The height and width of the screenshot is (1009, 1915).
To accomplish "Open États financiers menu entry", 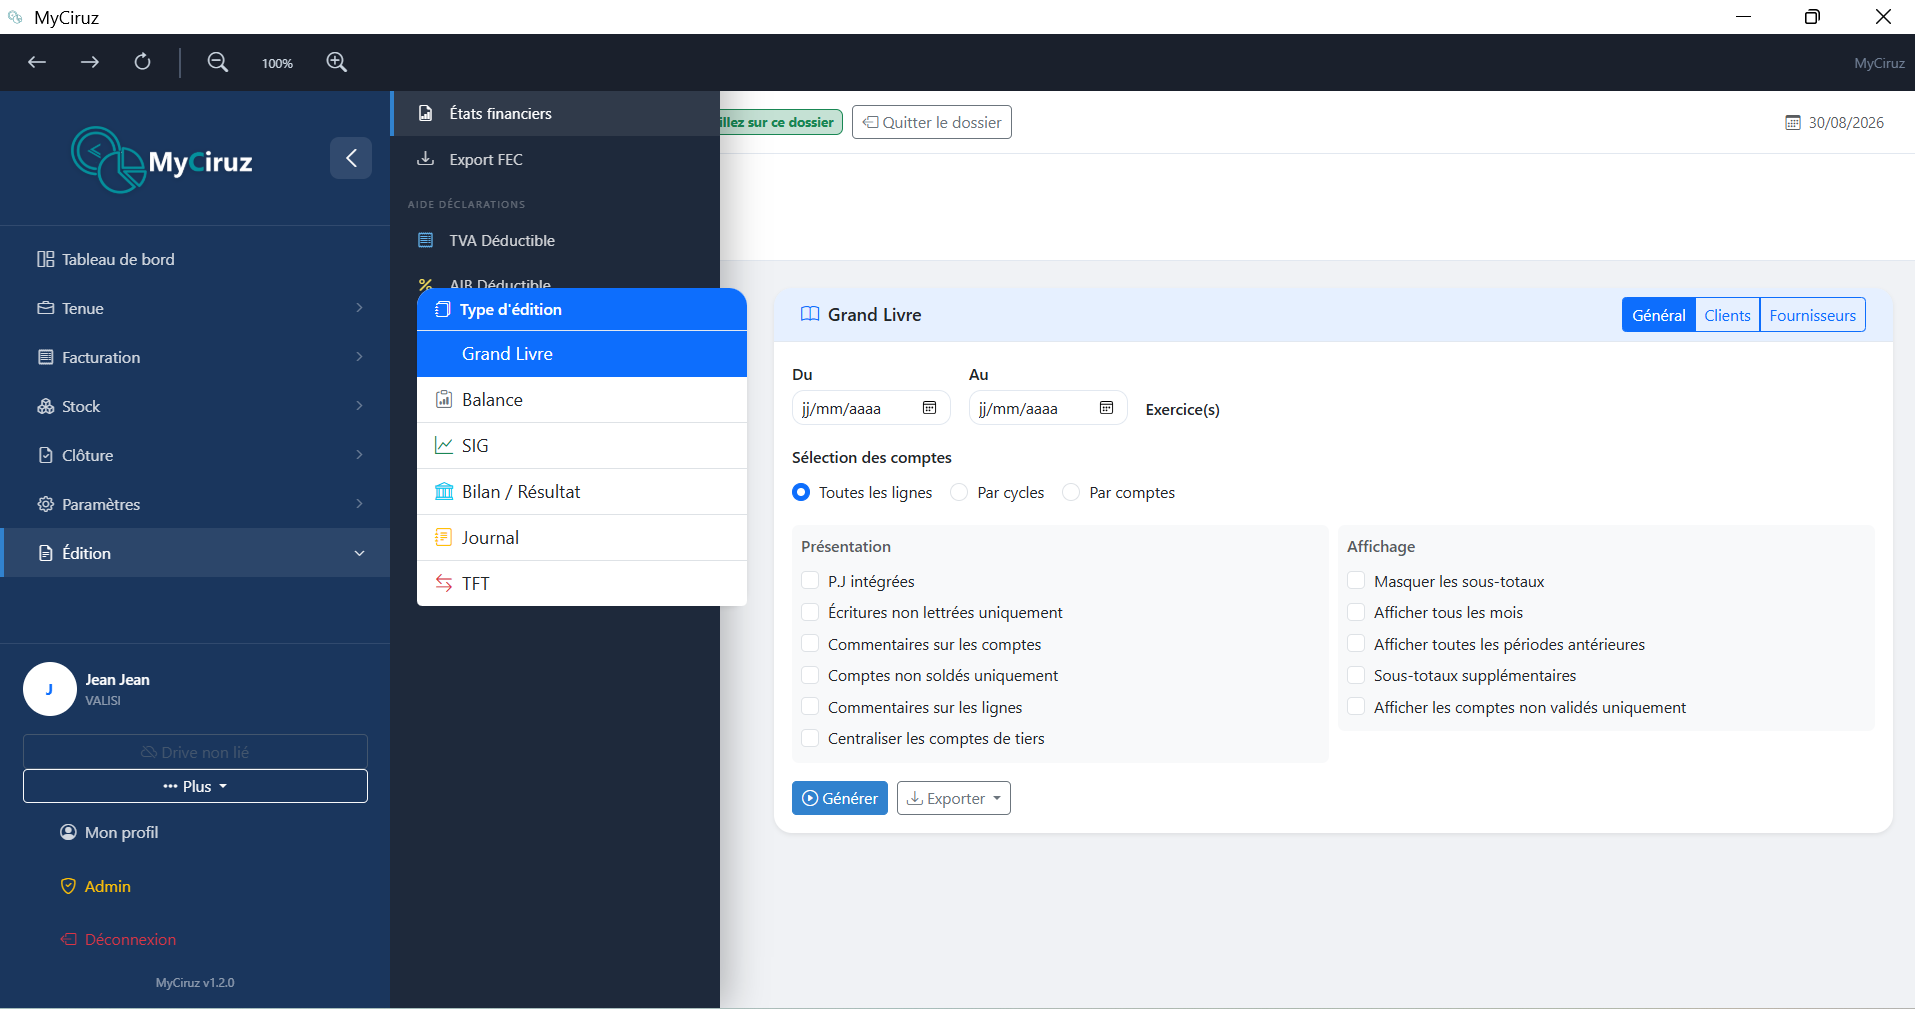I will [x=555, y=114].
